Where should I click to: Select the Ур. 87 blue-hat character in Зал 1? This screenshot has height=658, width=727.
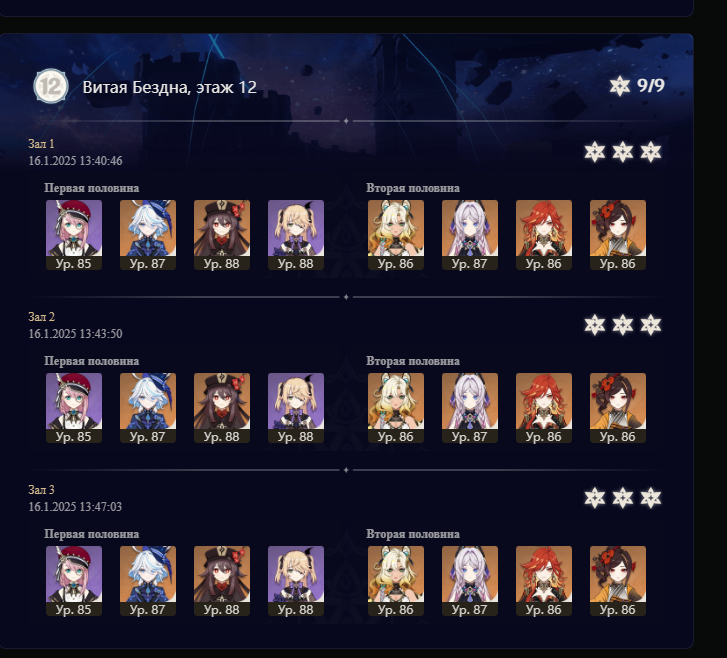tap(148, 235)
